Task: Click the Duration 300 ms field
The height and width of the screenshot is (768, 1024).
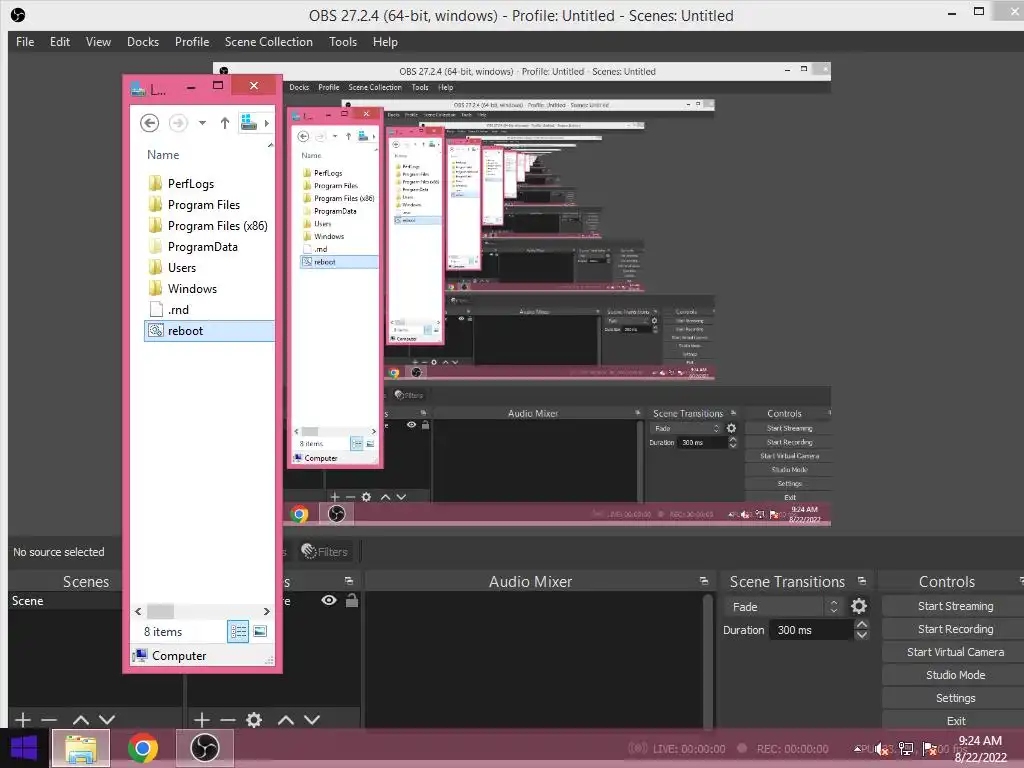Action: [x=812, y=630]
